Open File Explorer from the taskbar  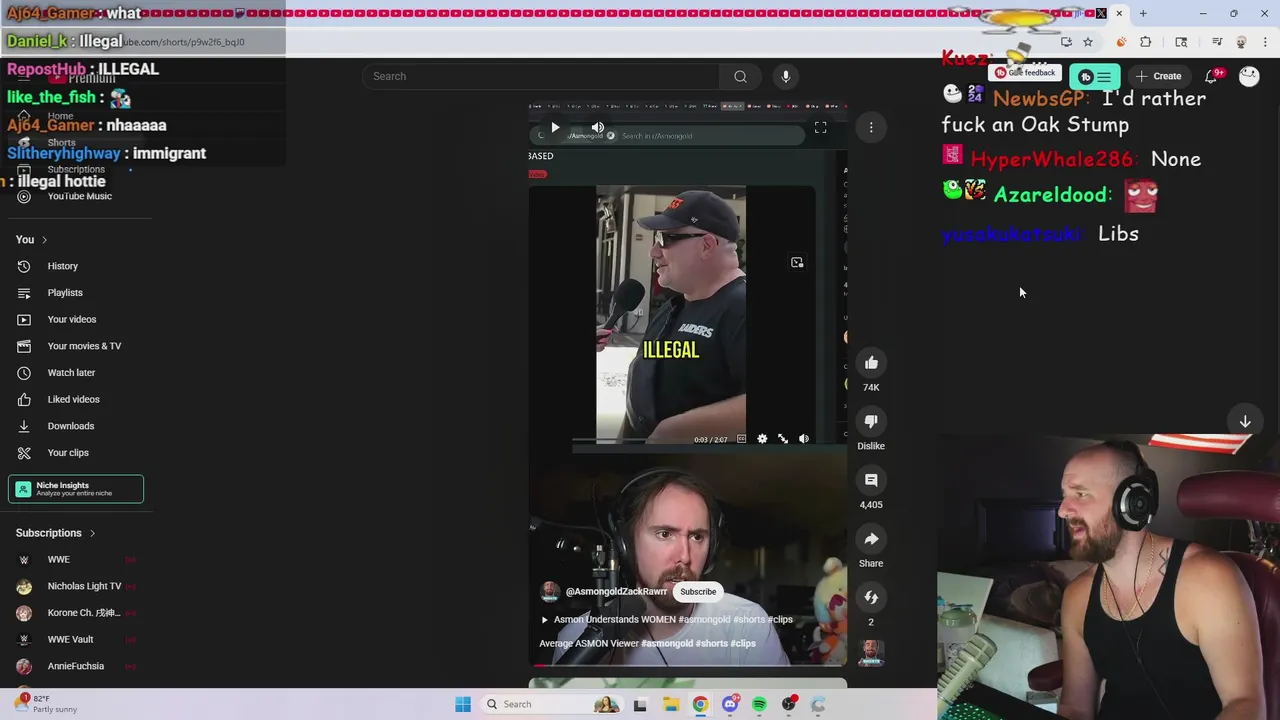(670, 704)
